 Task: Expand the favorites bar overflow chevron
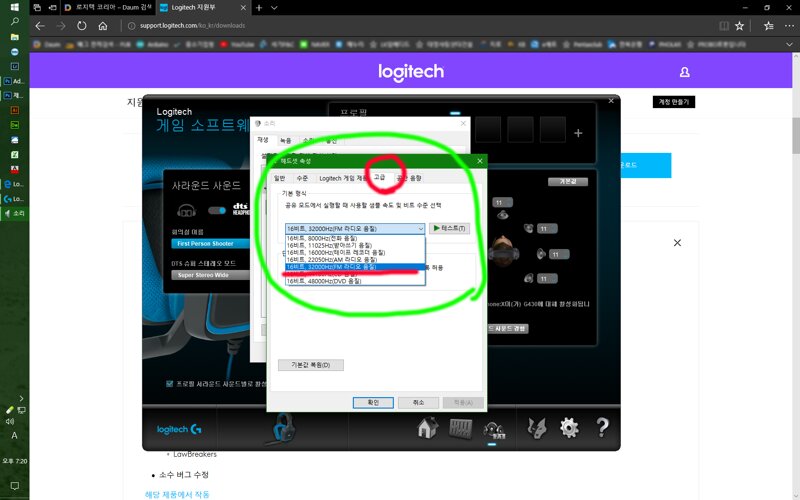tap(789, 45)
